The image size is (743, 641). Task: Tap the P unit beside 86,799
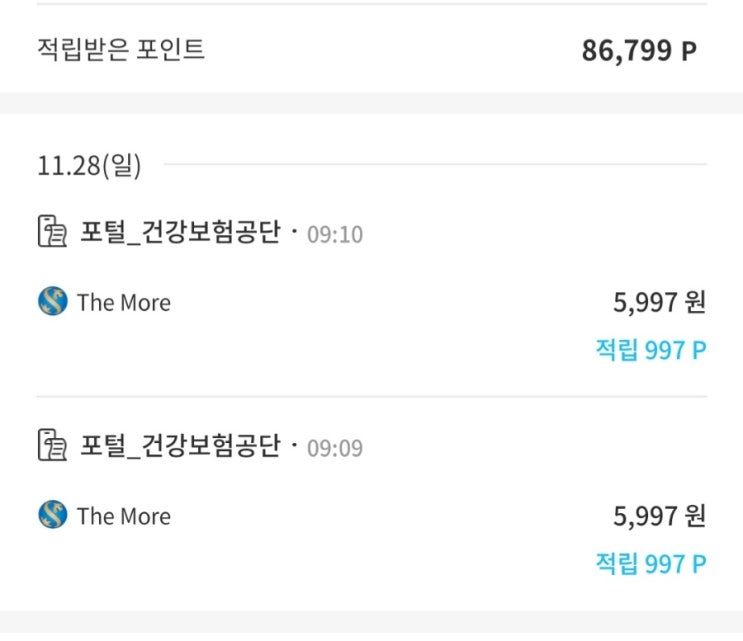(688, 51)
